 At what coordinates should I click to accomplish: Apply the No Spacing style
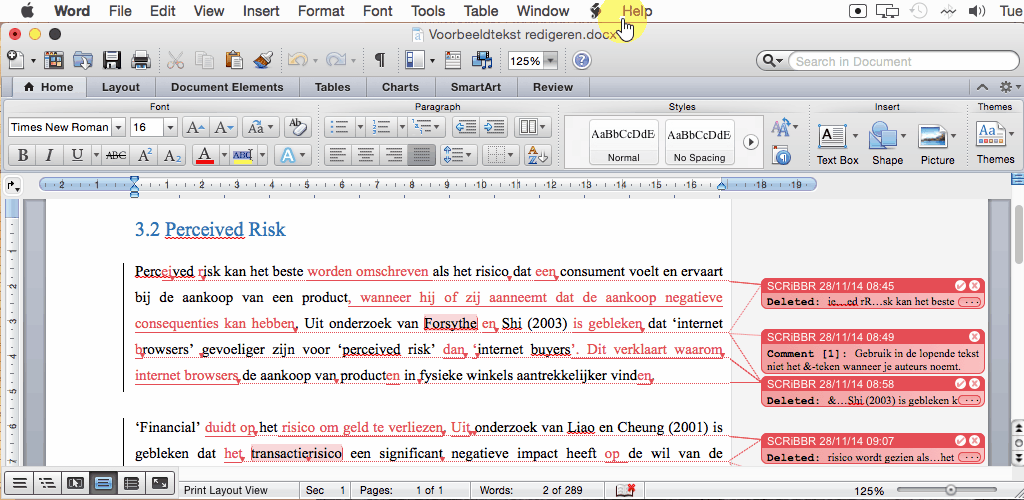(699, 141)
